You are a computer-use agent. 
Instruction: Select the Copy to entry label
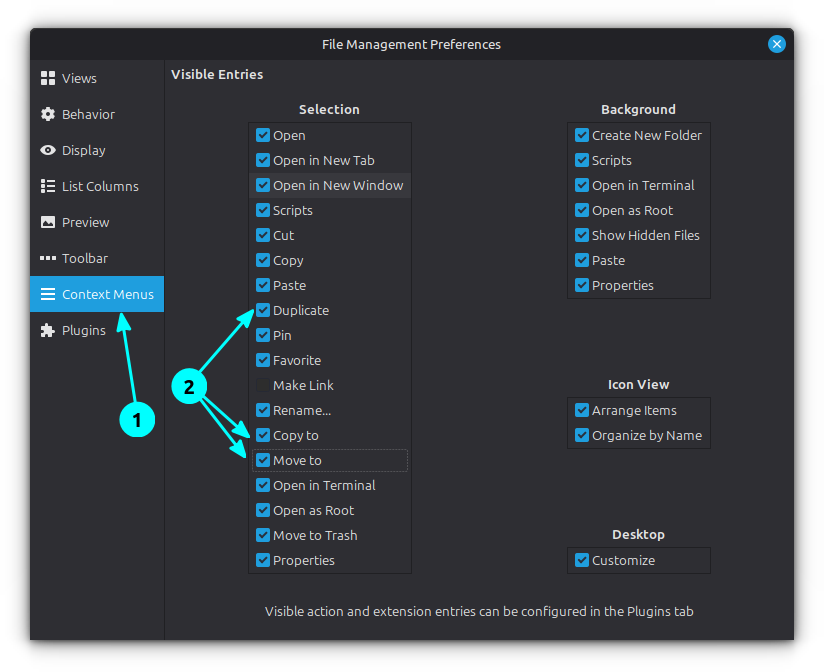[295, 435]
